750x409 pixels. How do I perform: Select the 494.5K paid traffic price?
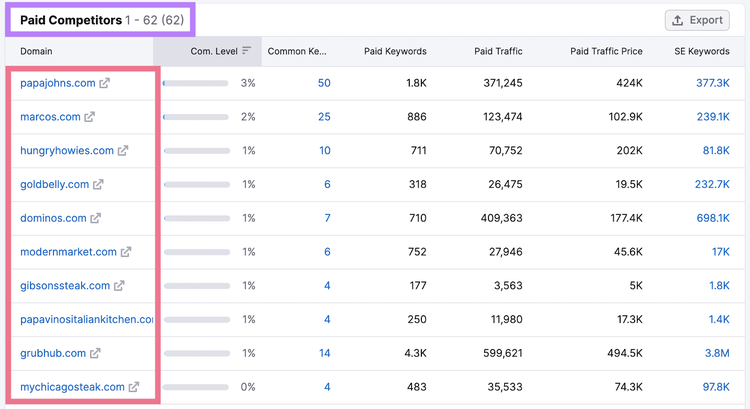click(x=624, y=353)
